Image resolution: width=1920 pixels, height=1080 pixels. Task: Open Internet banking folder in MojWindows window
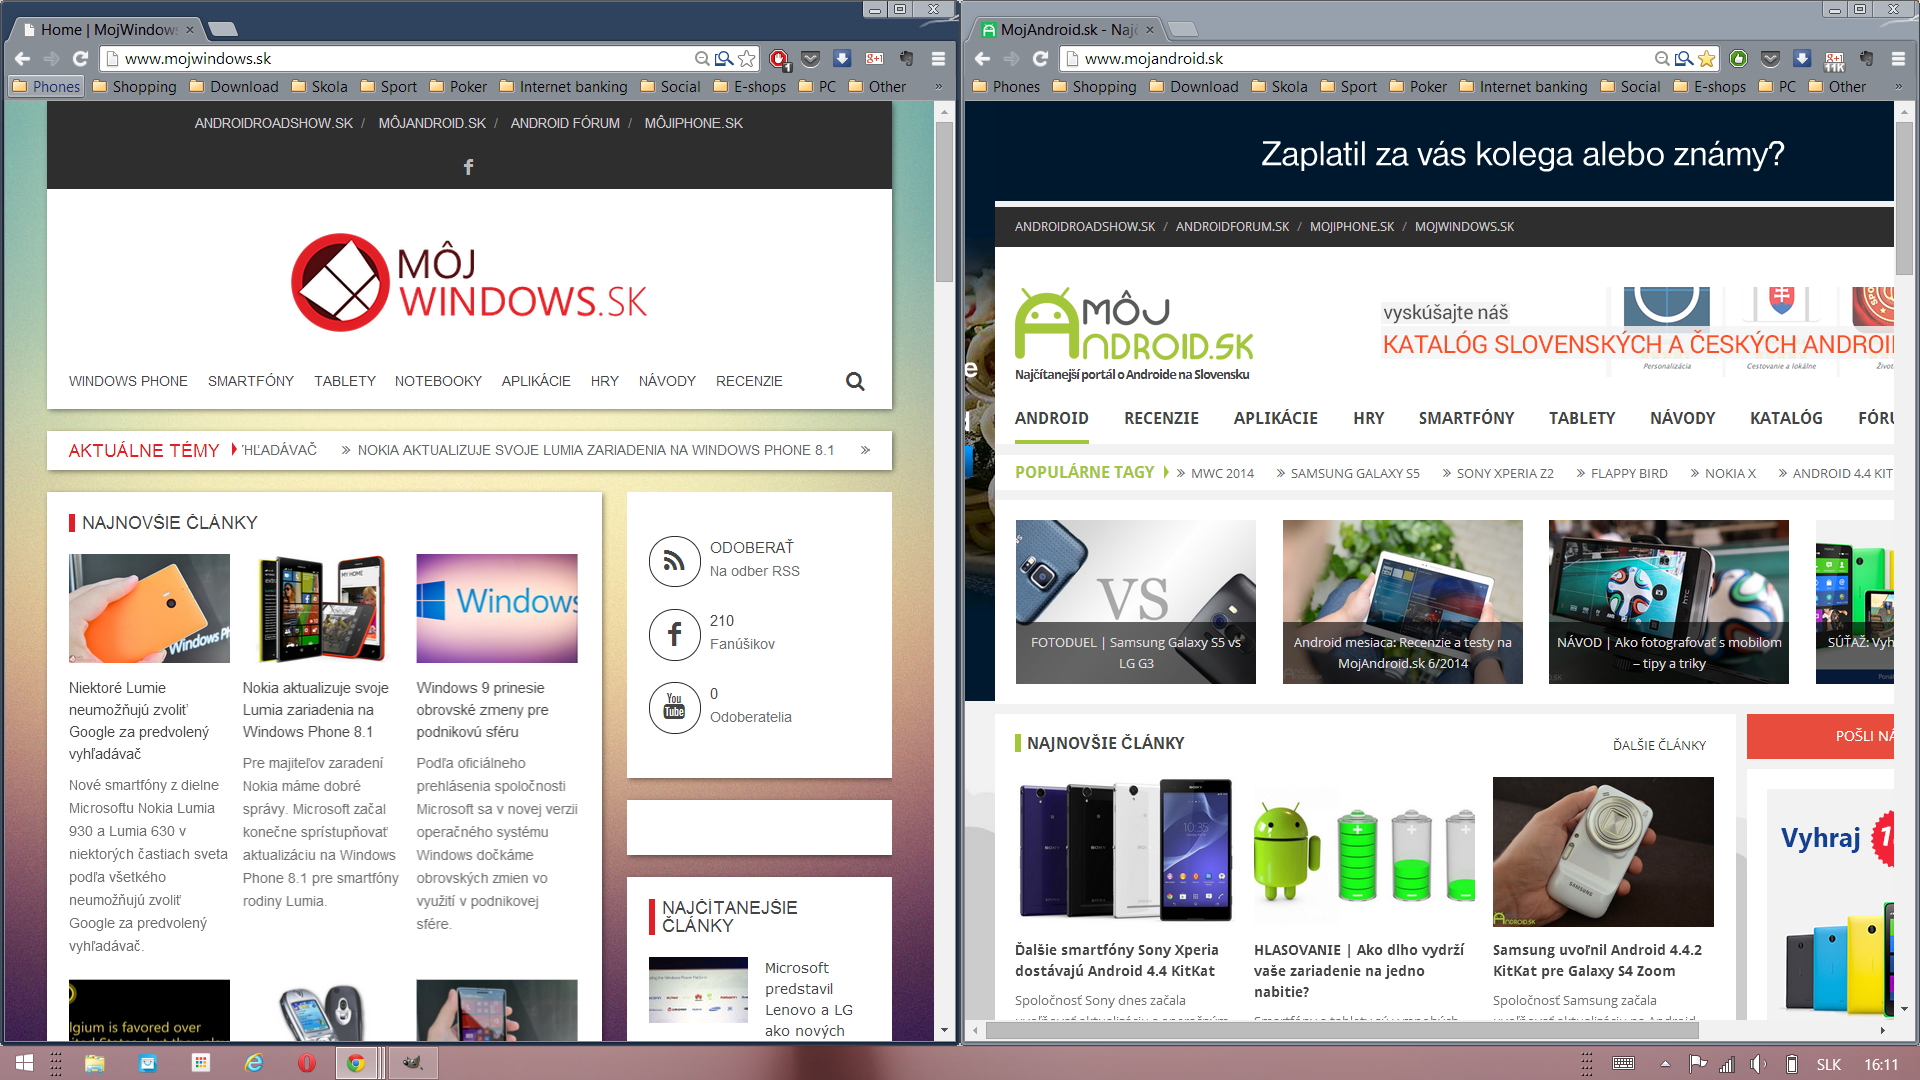(563, 87)
